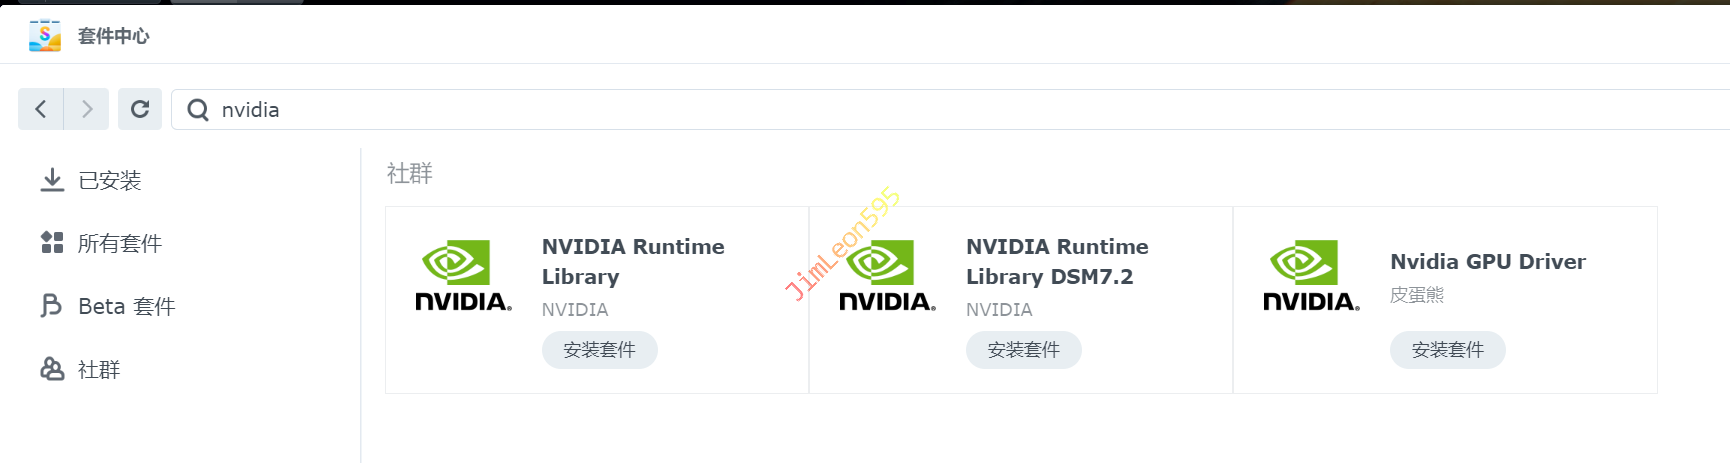Open NVIDIA Runtime Library DSM7.2 title
This screenshot has width=1730, height=463.
[1057, 261]
